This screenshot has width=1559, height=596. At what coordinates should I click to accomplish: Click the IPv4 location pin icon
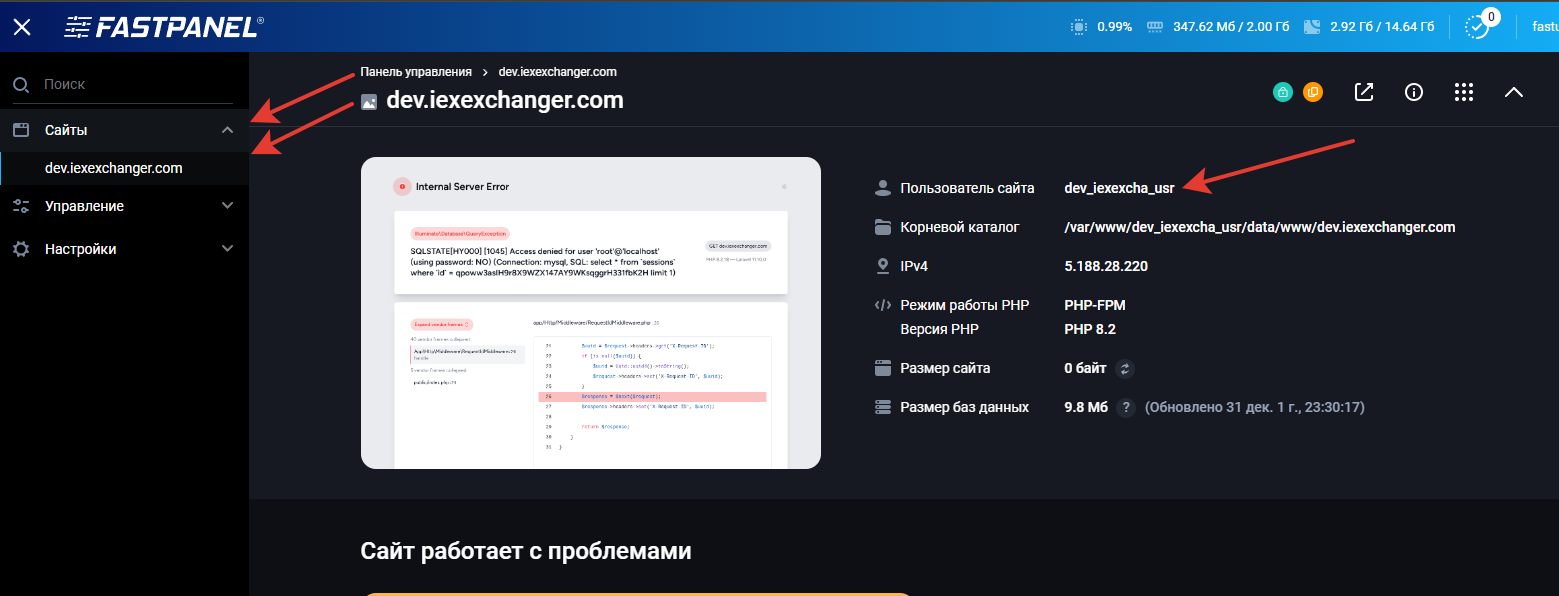click(882, 266)
